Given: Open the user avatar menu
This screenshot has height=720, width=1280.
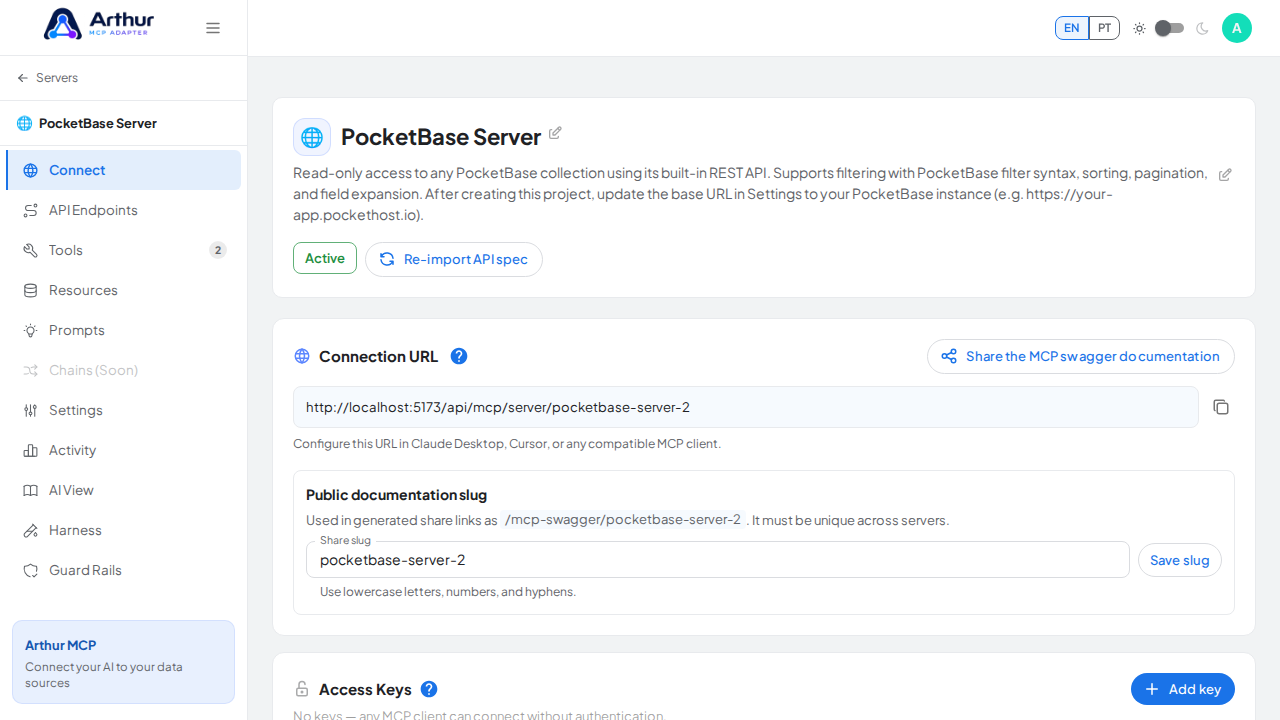Looking at the screenshot, I should pyautogui.click(x=1237, y=28).
